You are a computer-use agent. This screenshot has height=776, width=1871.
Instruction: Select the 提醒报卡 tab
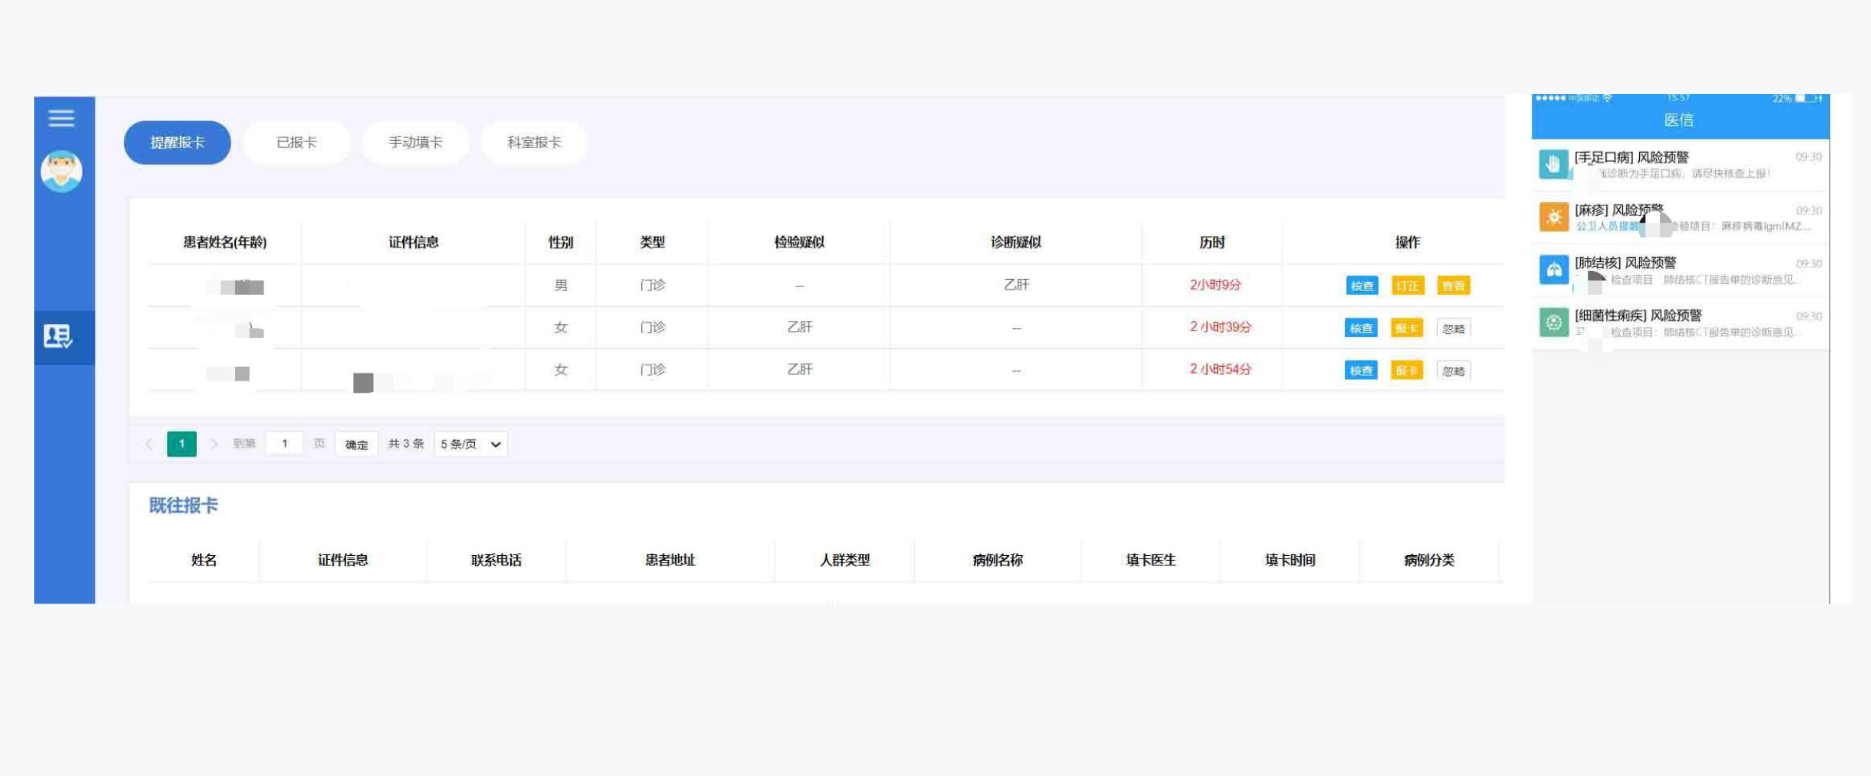pos(177,142)
